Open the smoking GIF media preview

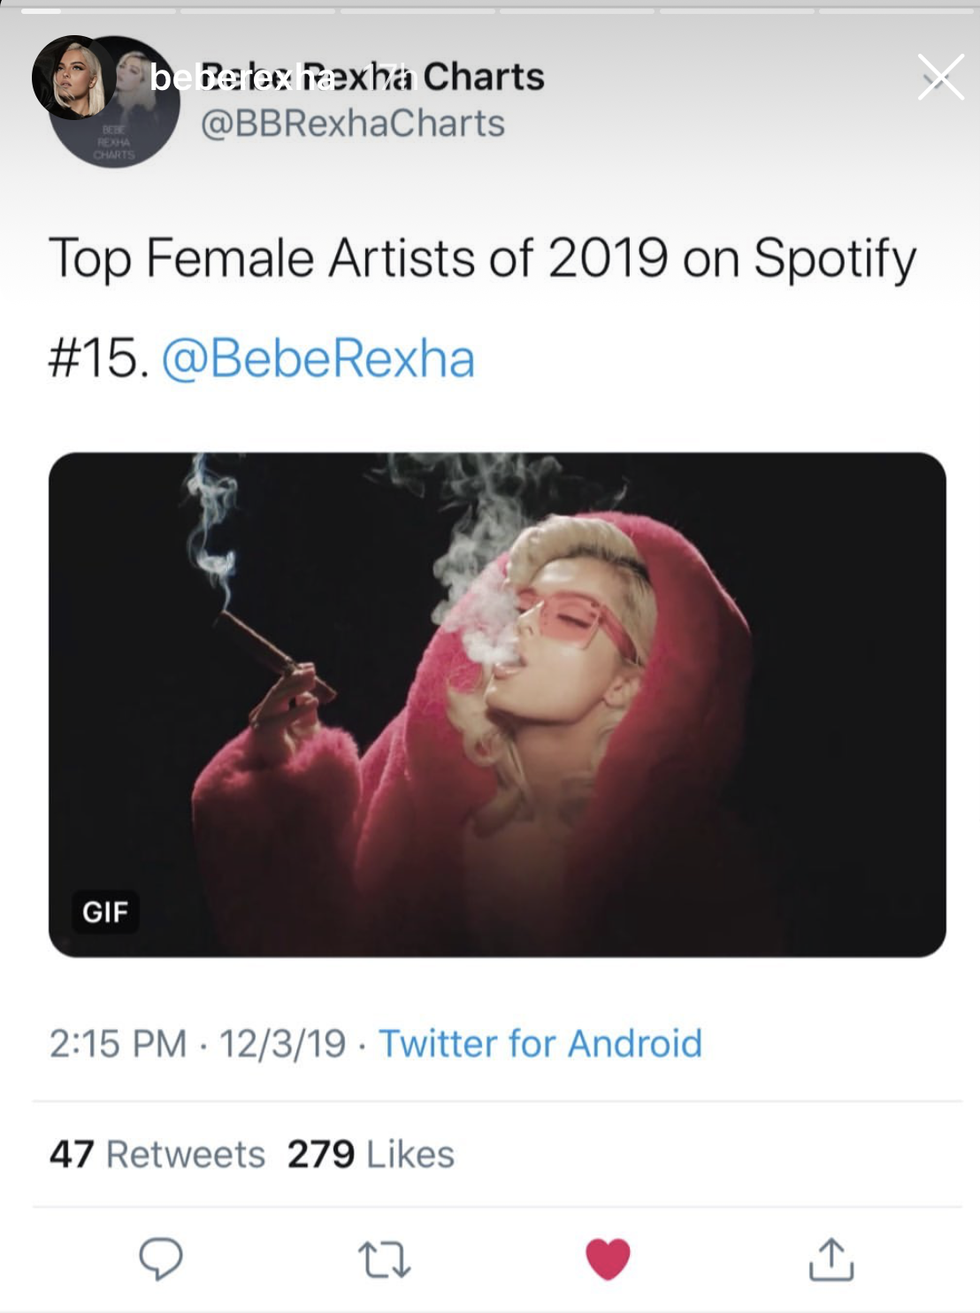coord(497,704)
